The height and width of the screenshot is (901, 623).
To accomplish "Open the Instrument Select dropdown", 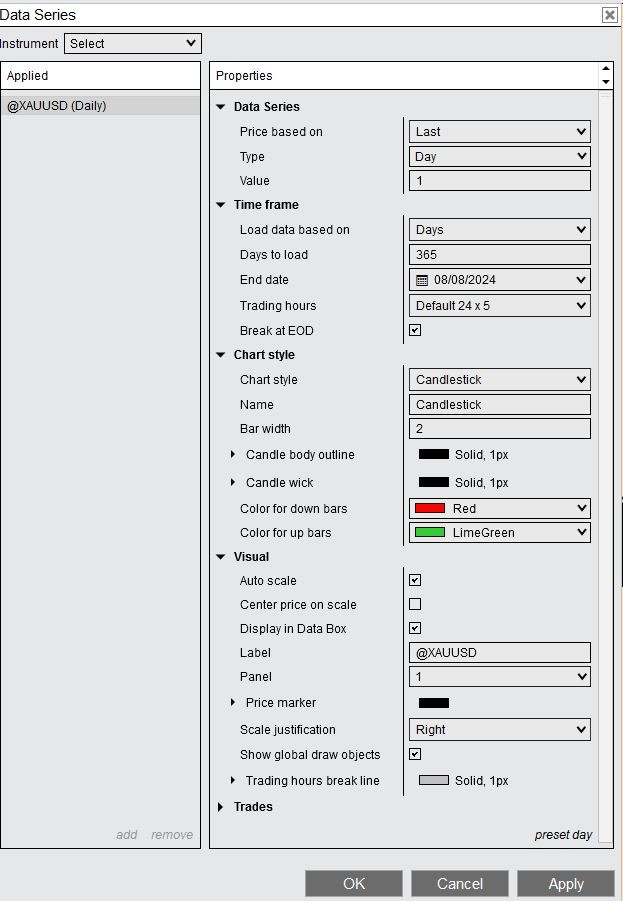I will pos(133,43).
